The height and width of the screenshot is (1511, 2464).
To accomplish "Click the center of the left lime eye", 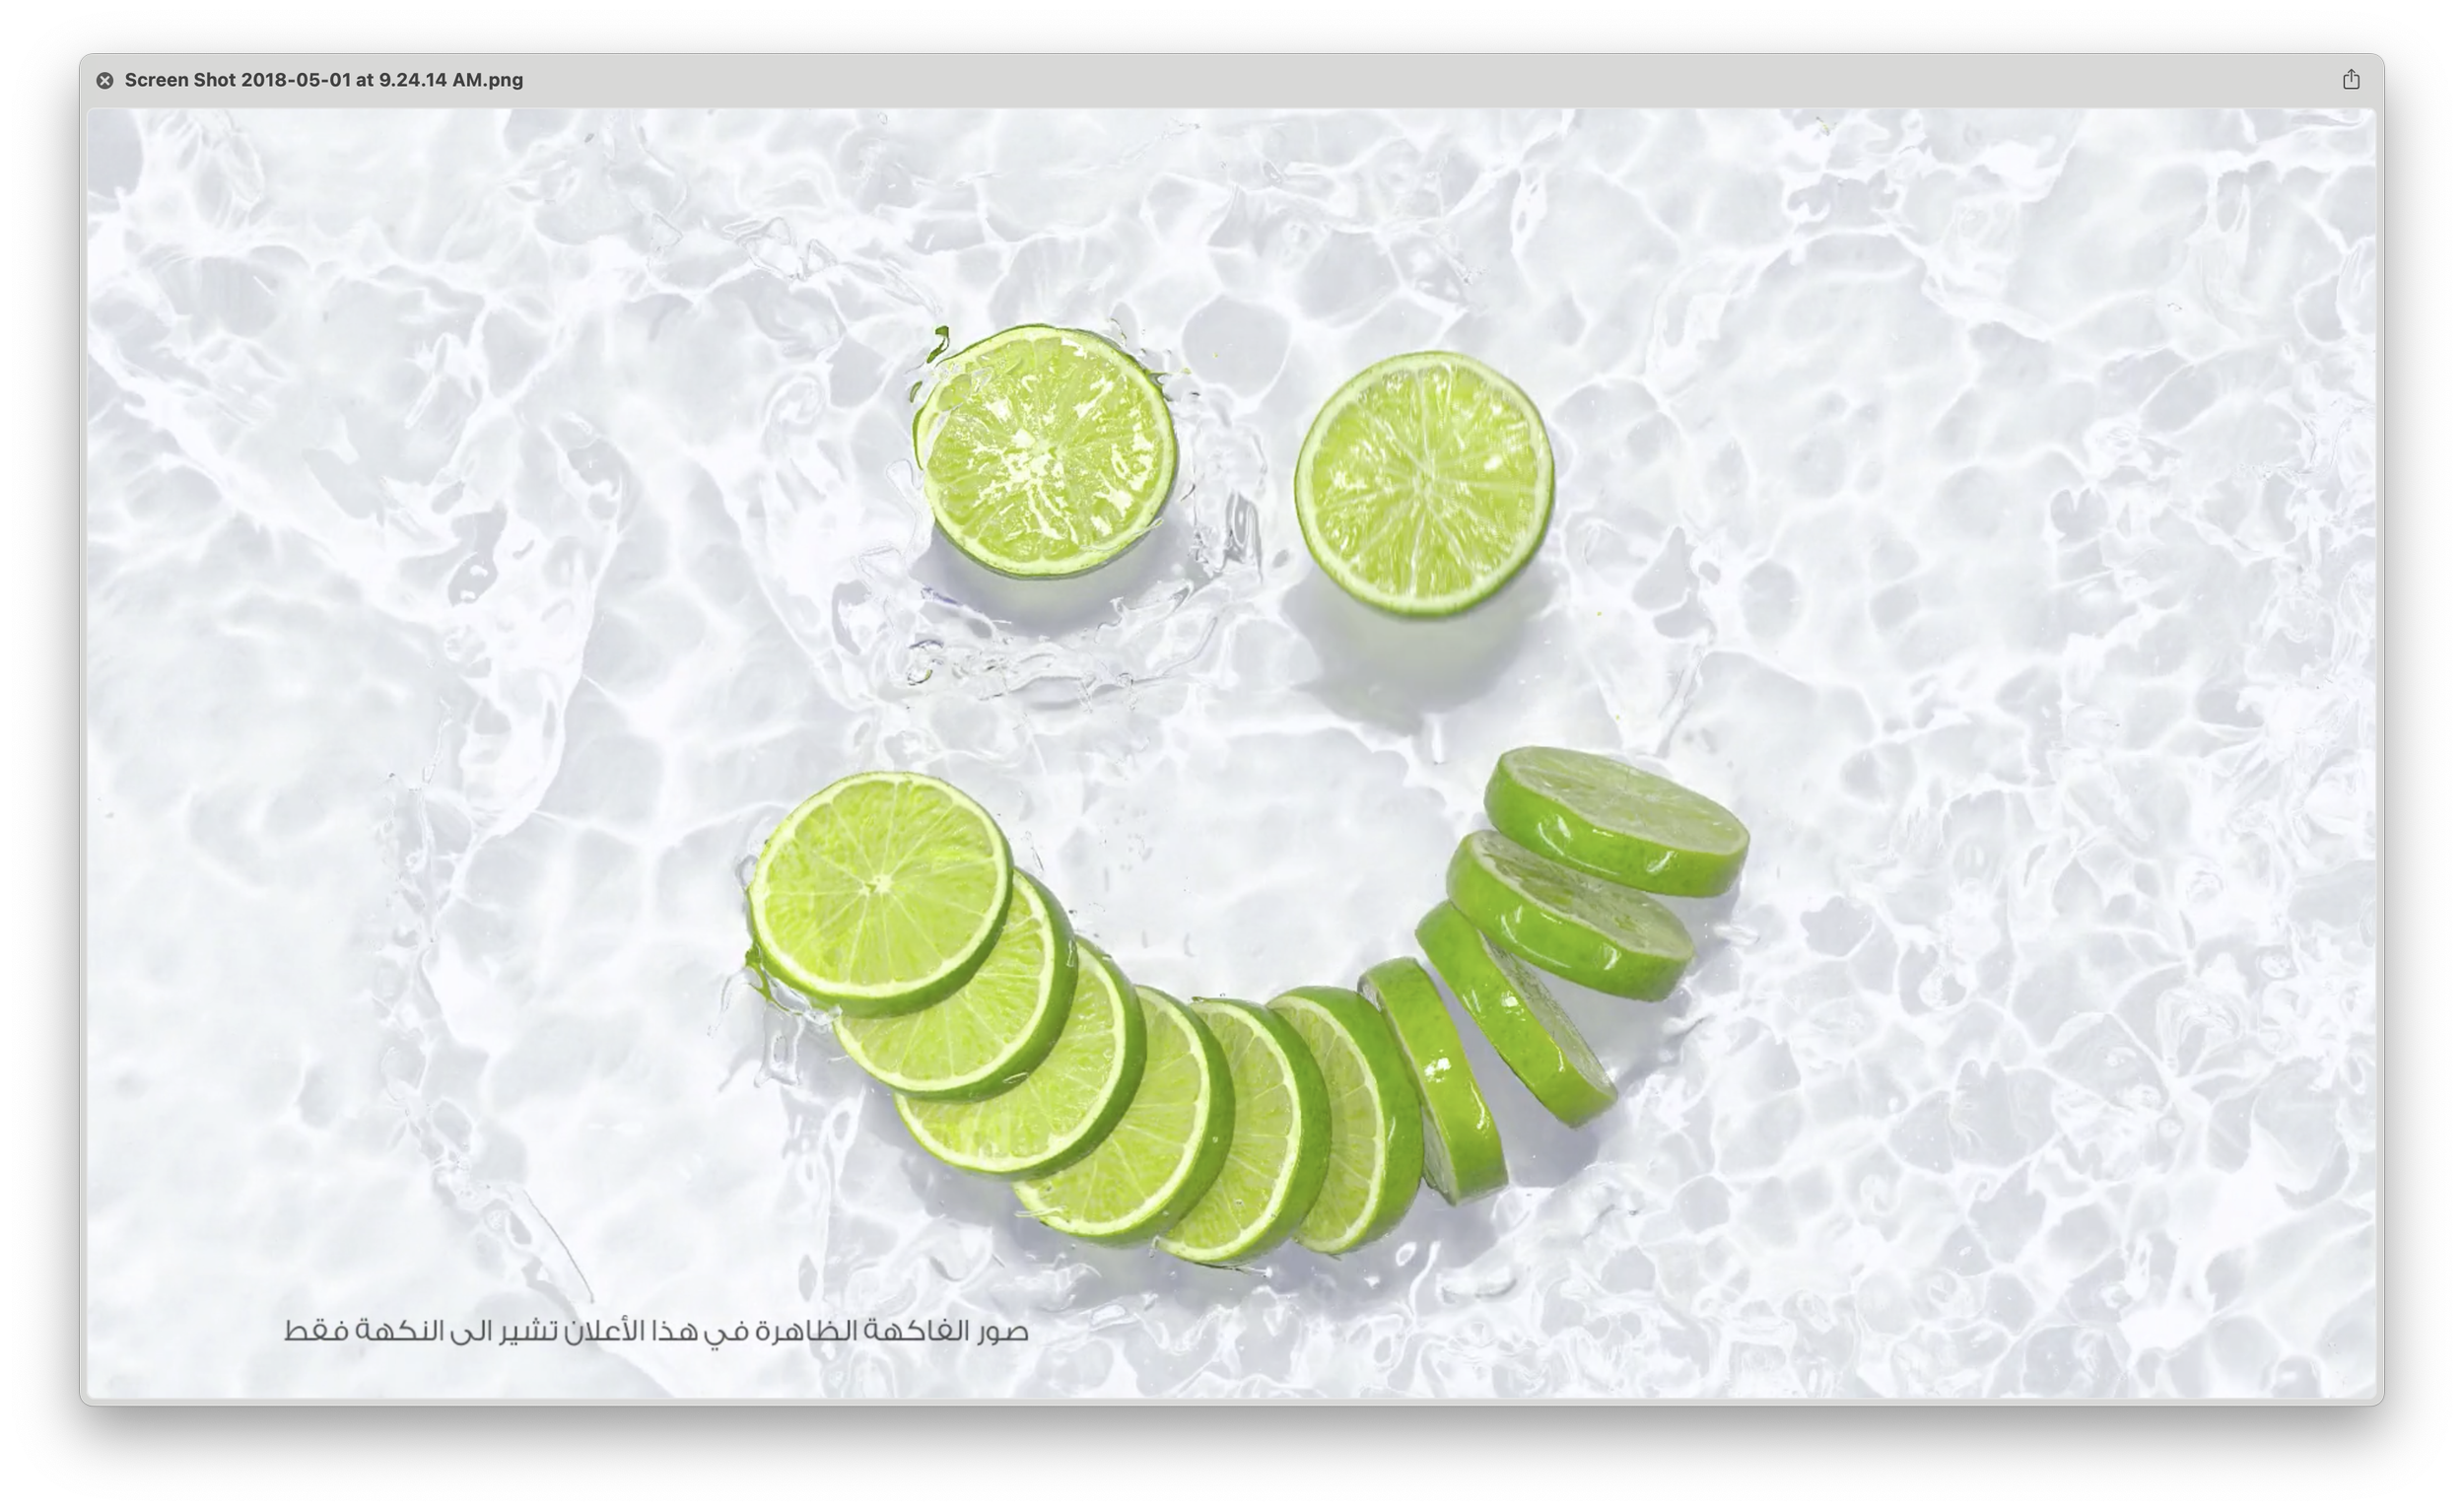I will (1043, 451).
